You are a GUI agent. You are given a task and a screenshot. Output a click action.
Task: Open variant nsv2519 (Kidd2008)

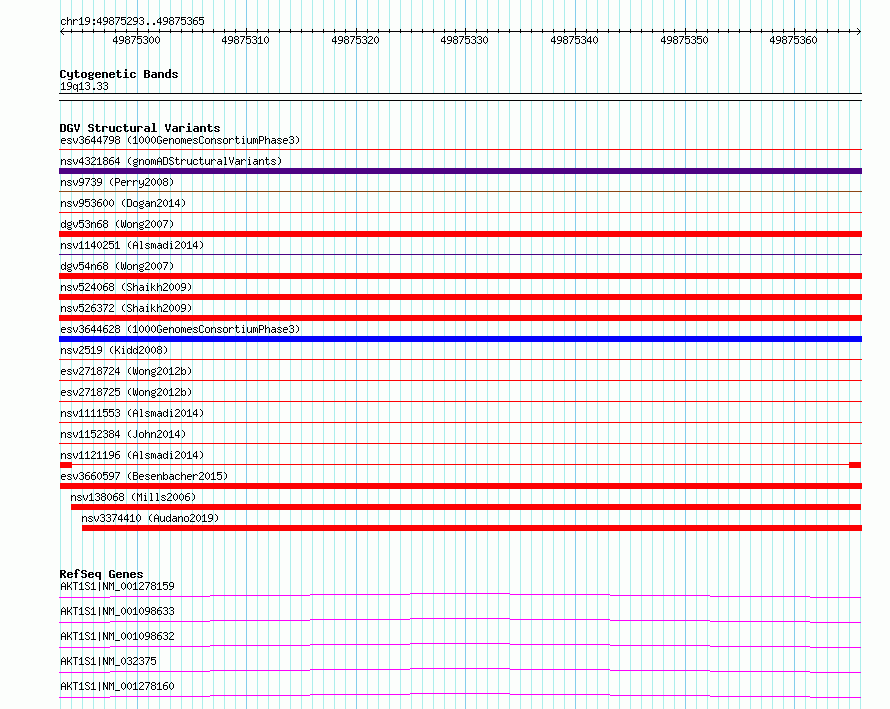point(114,350)
